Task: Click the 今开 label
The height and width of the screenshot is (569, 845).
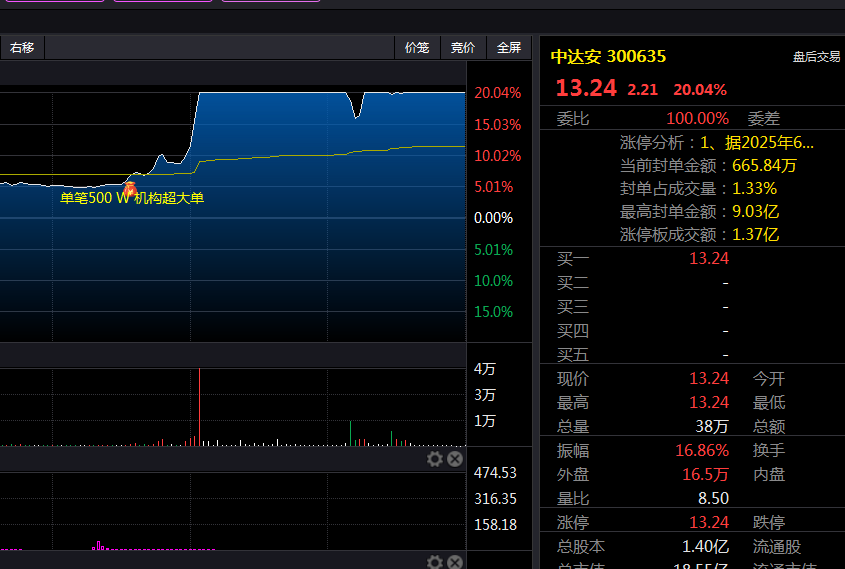Action: pos(768,379)
